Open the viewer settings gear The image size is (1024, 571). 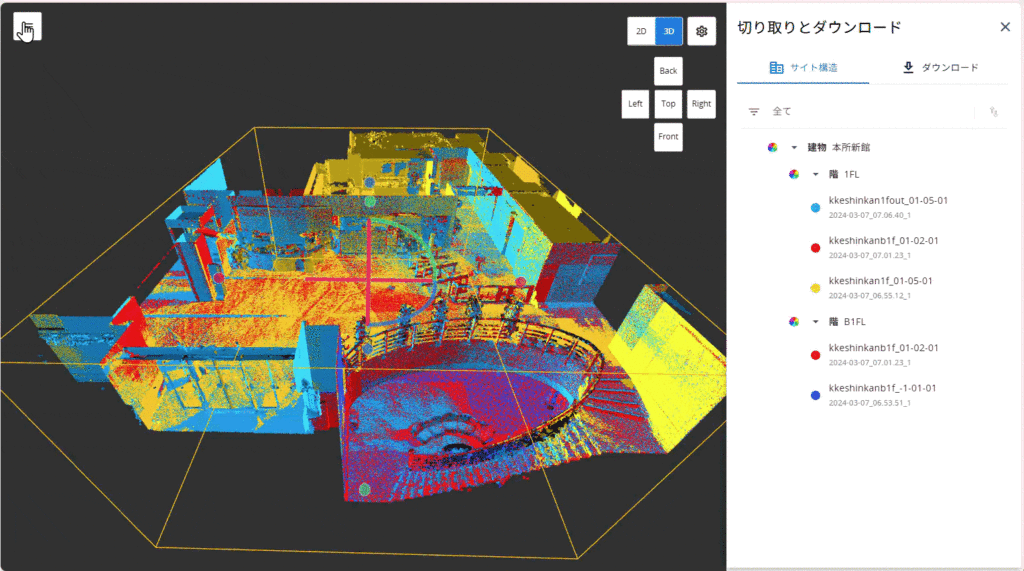tap(701, 31)
